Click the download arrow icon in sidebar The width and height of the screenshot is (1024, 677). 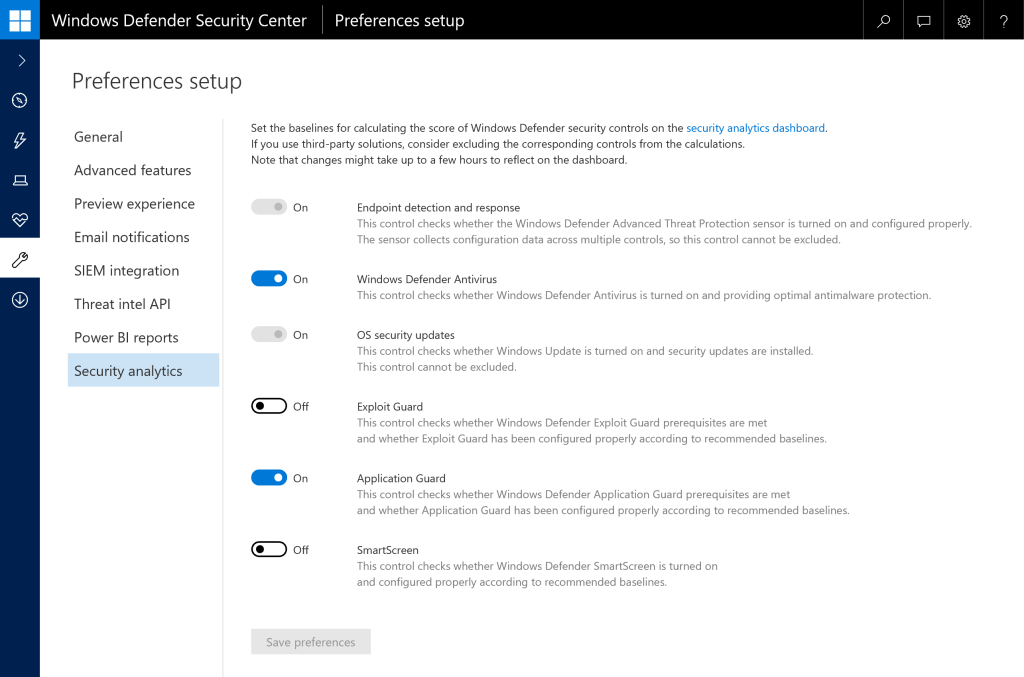click(x=20, y=300)
